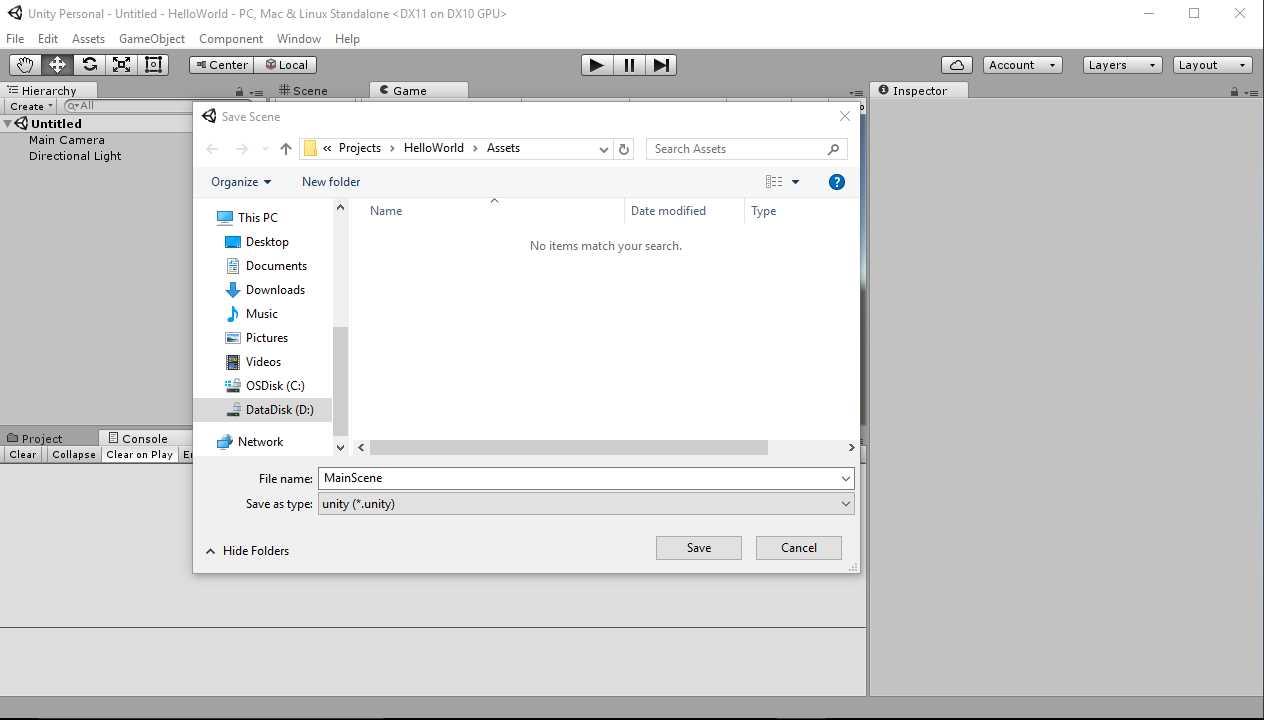Open the Assets menu

tap(88, 39)
